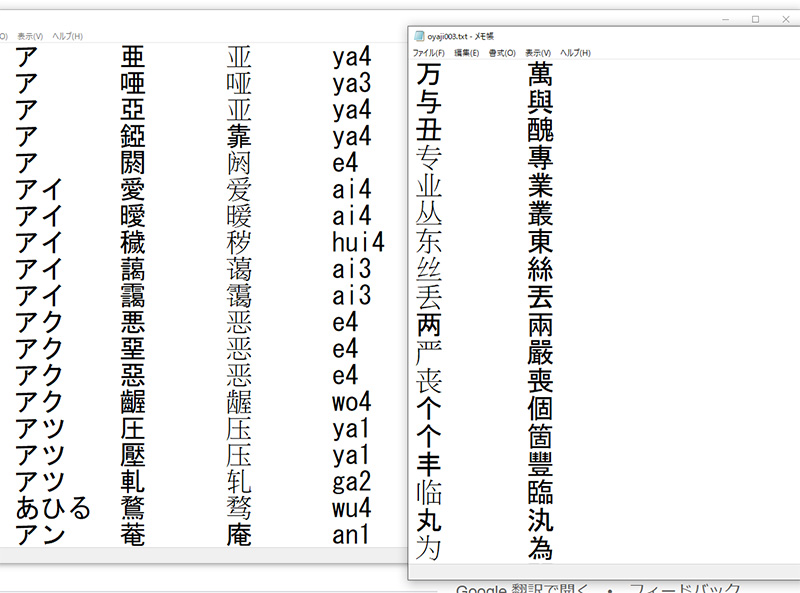800x593 pixels.
Task: Close the window with the X button
Action: [x=783, y=19]
